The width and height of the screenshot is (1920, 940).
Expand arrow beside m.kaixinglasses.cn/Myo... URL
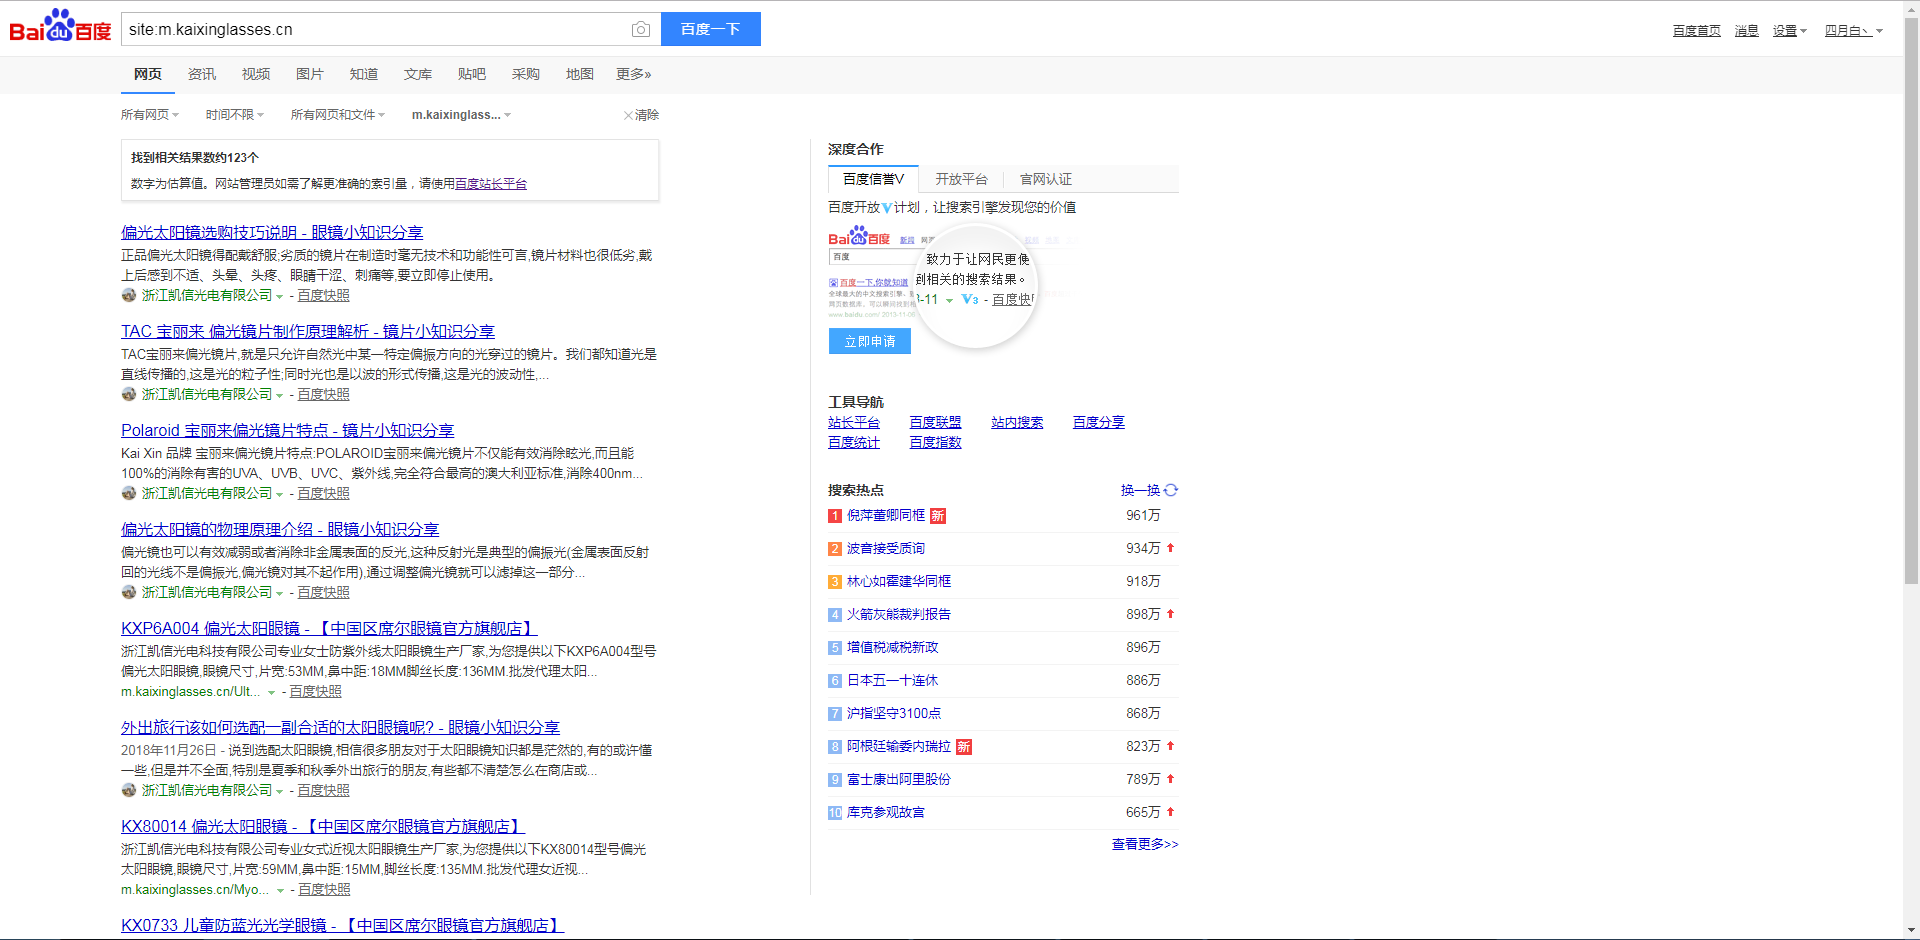pyautogui.click(x=280, y=891)
